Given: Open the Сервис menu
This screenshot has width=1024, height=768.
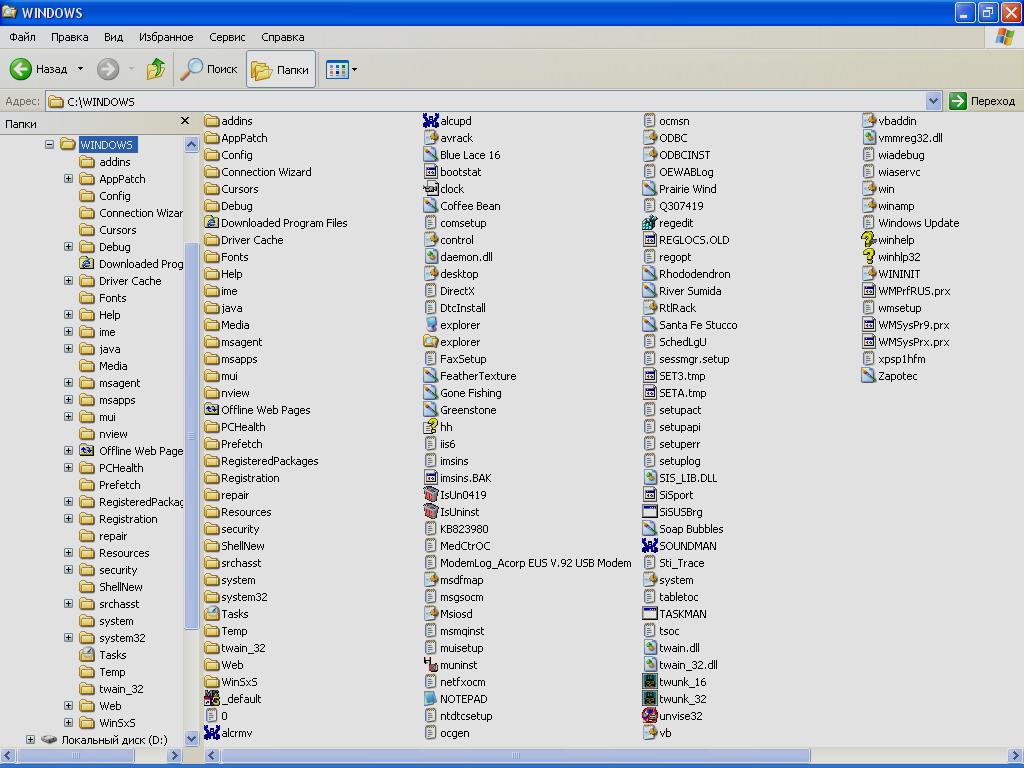Looking at the screenshot, I should 227,37.
